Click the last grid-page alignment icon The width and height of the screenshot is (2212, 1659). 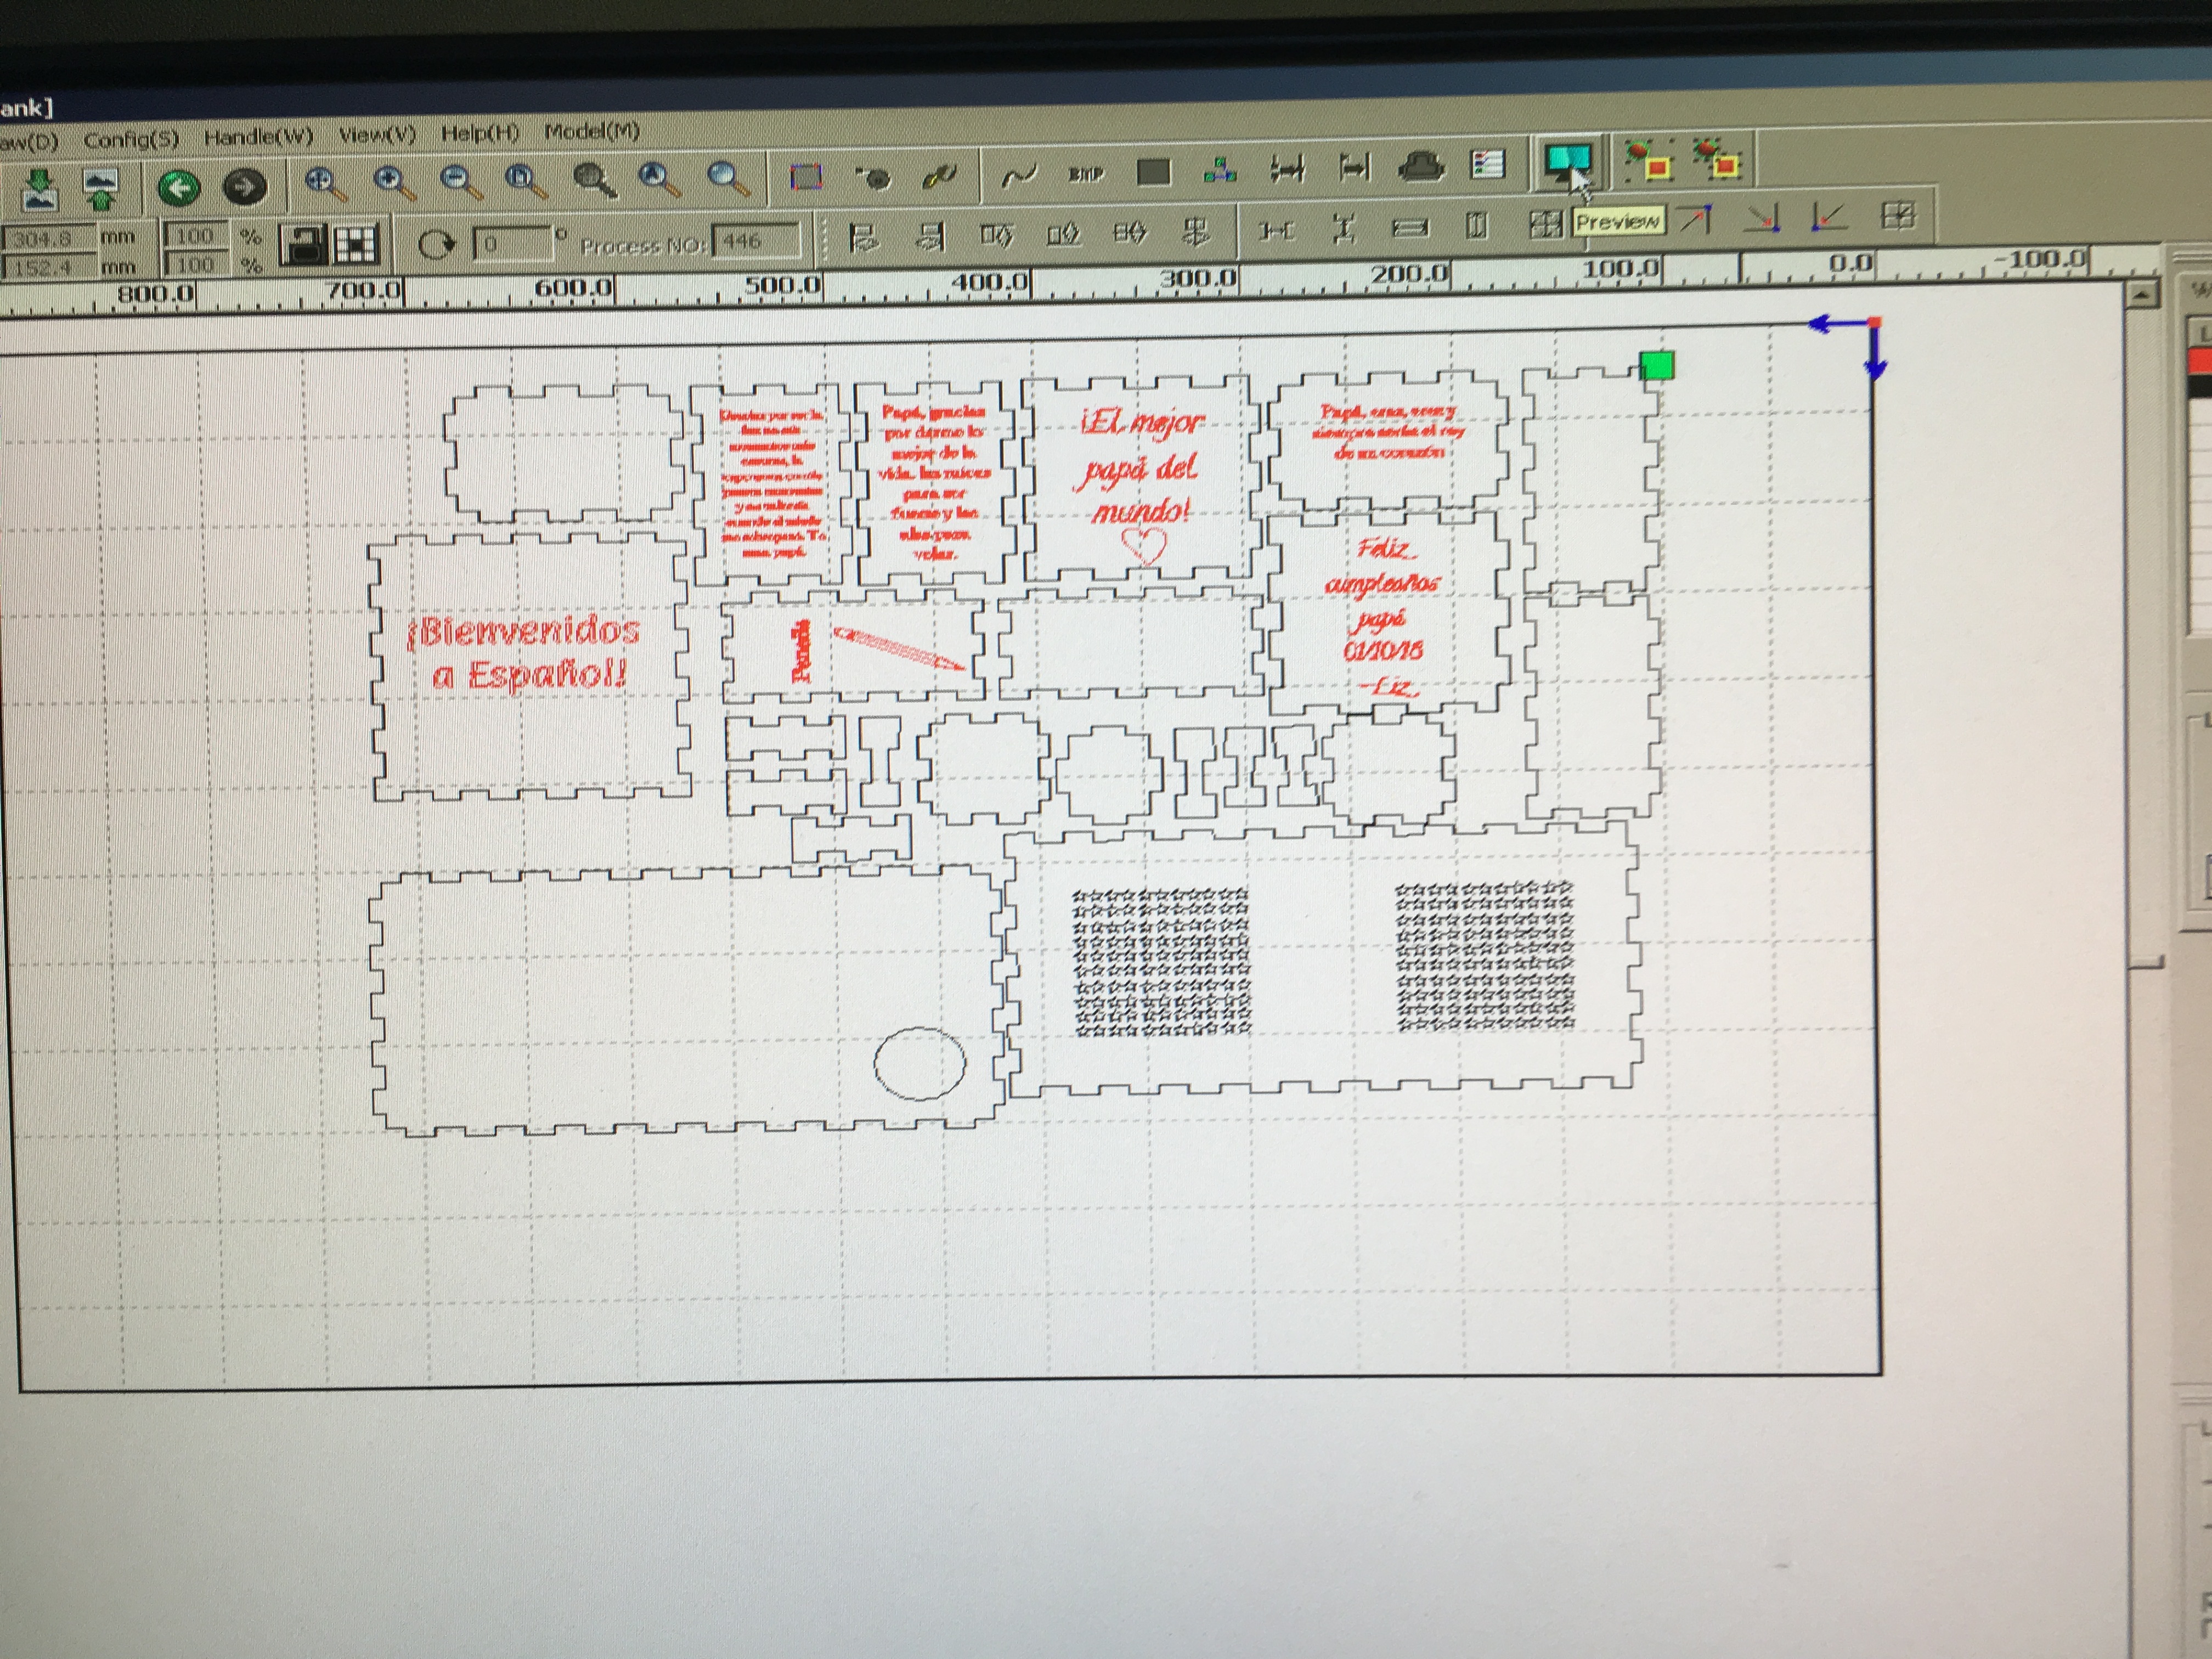pos(1897,214)
